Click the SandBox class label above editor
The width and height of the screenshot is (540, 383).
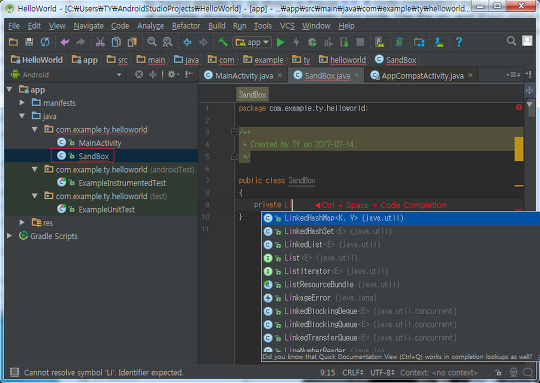click(252, 94)
